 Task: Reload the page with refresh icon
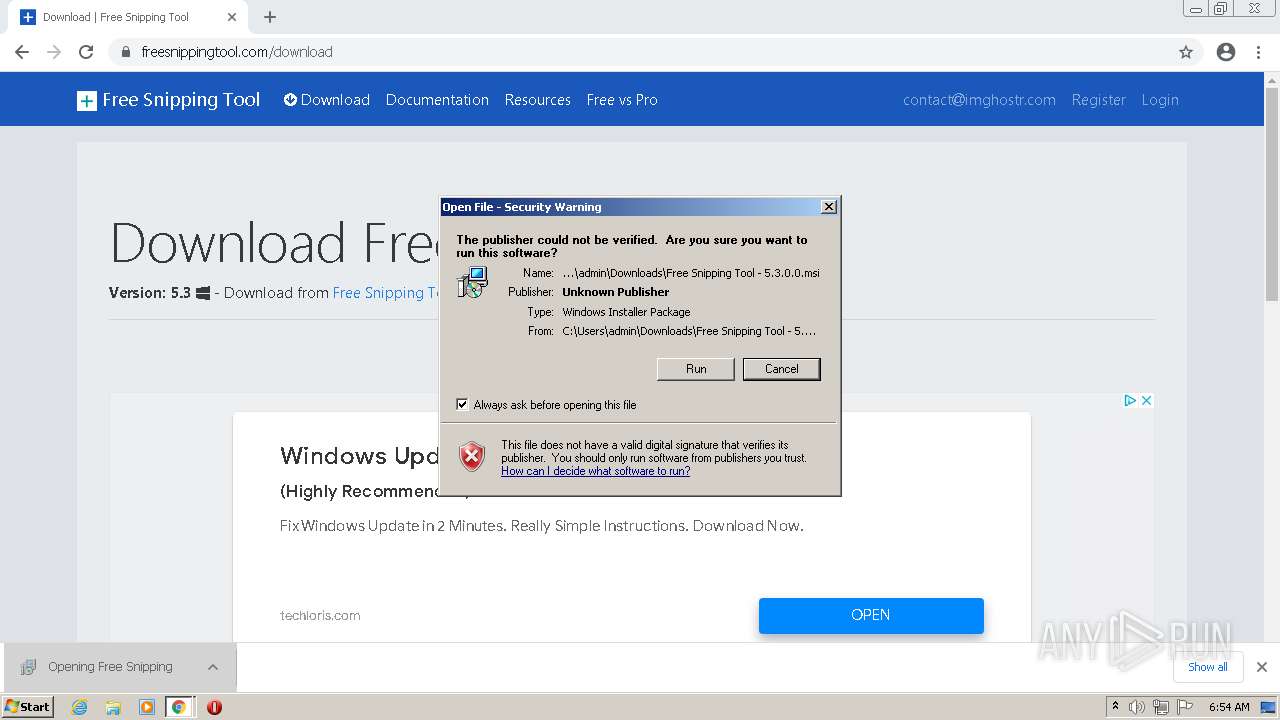click(86, 52)
